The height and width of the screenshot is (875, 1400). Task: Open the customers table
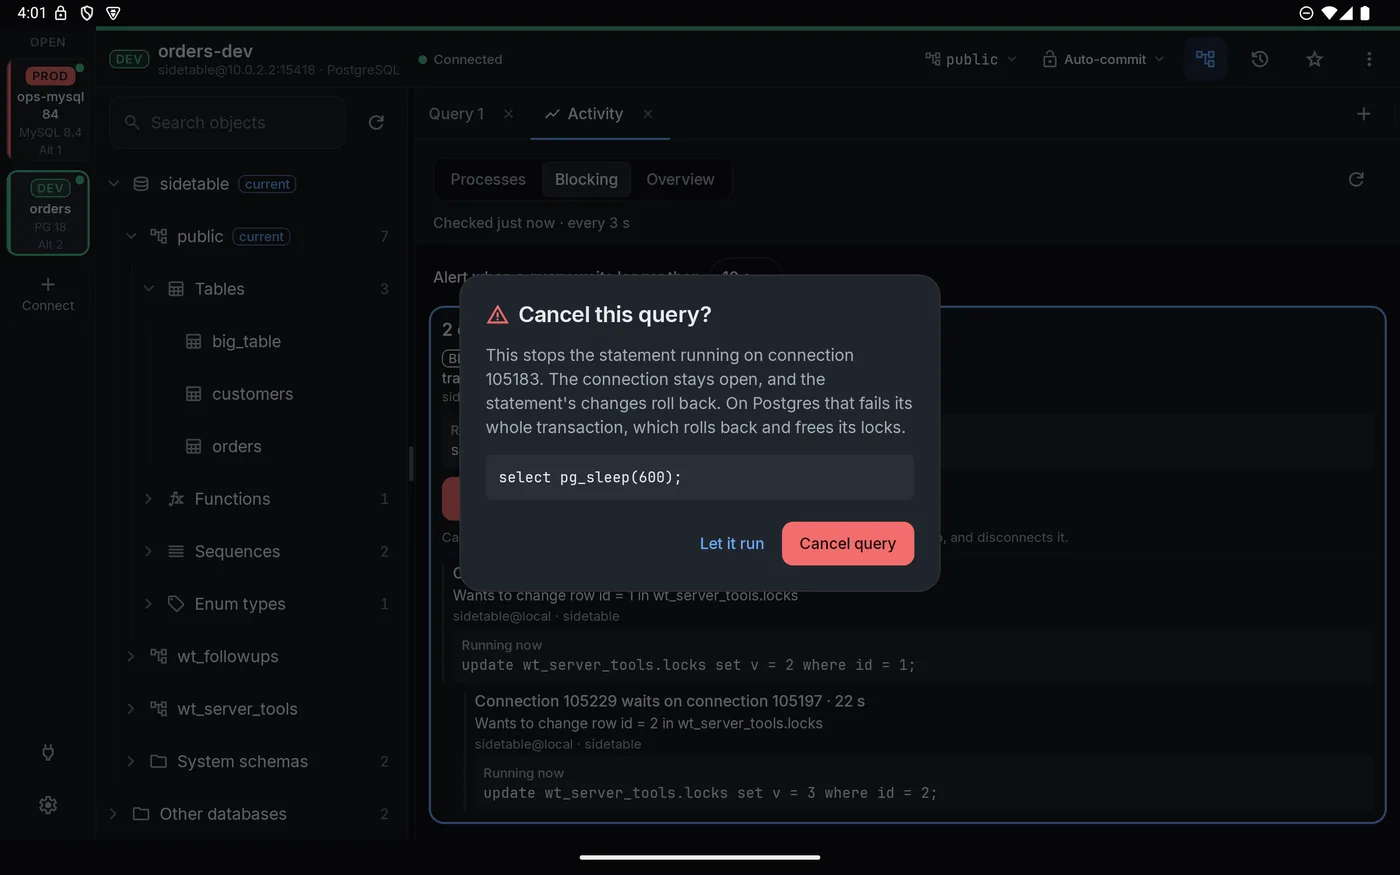pos(252,394)
